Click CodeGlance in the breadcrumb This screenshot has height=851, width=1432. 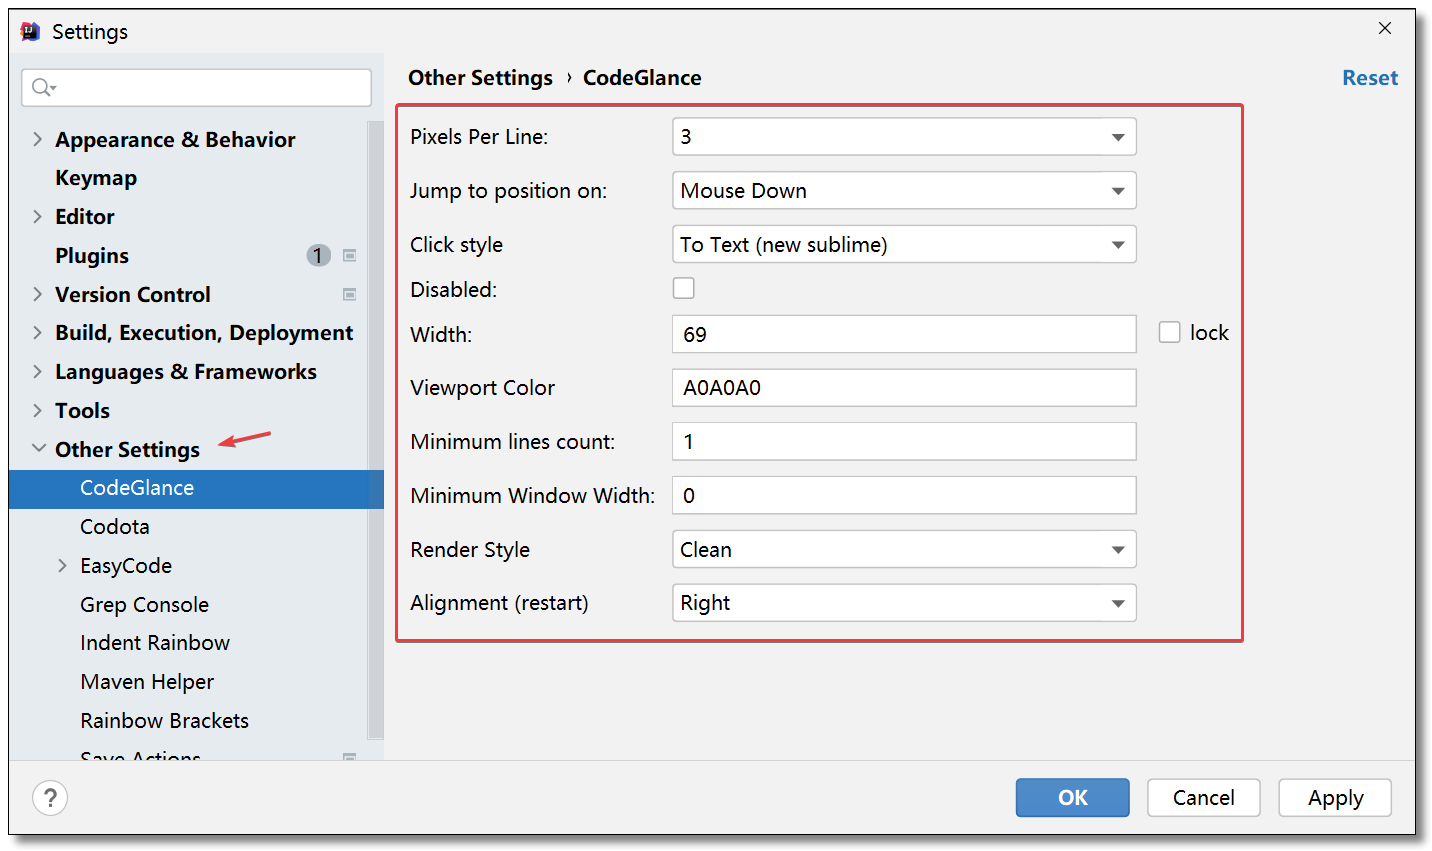(x=642, y=78)
